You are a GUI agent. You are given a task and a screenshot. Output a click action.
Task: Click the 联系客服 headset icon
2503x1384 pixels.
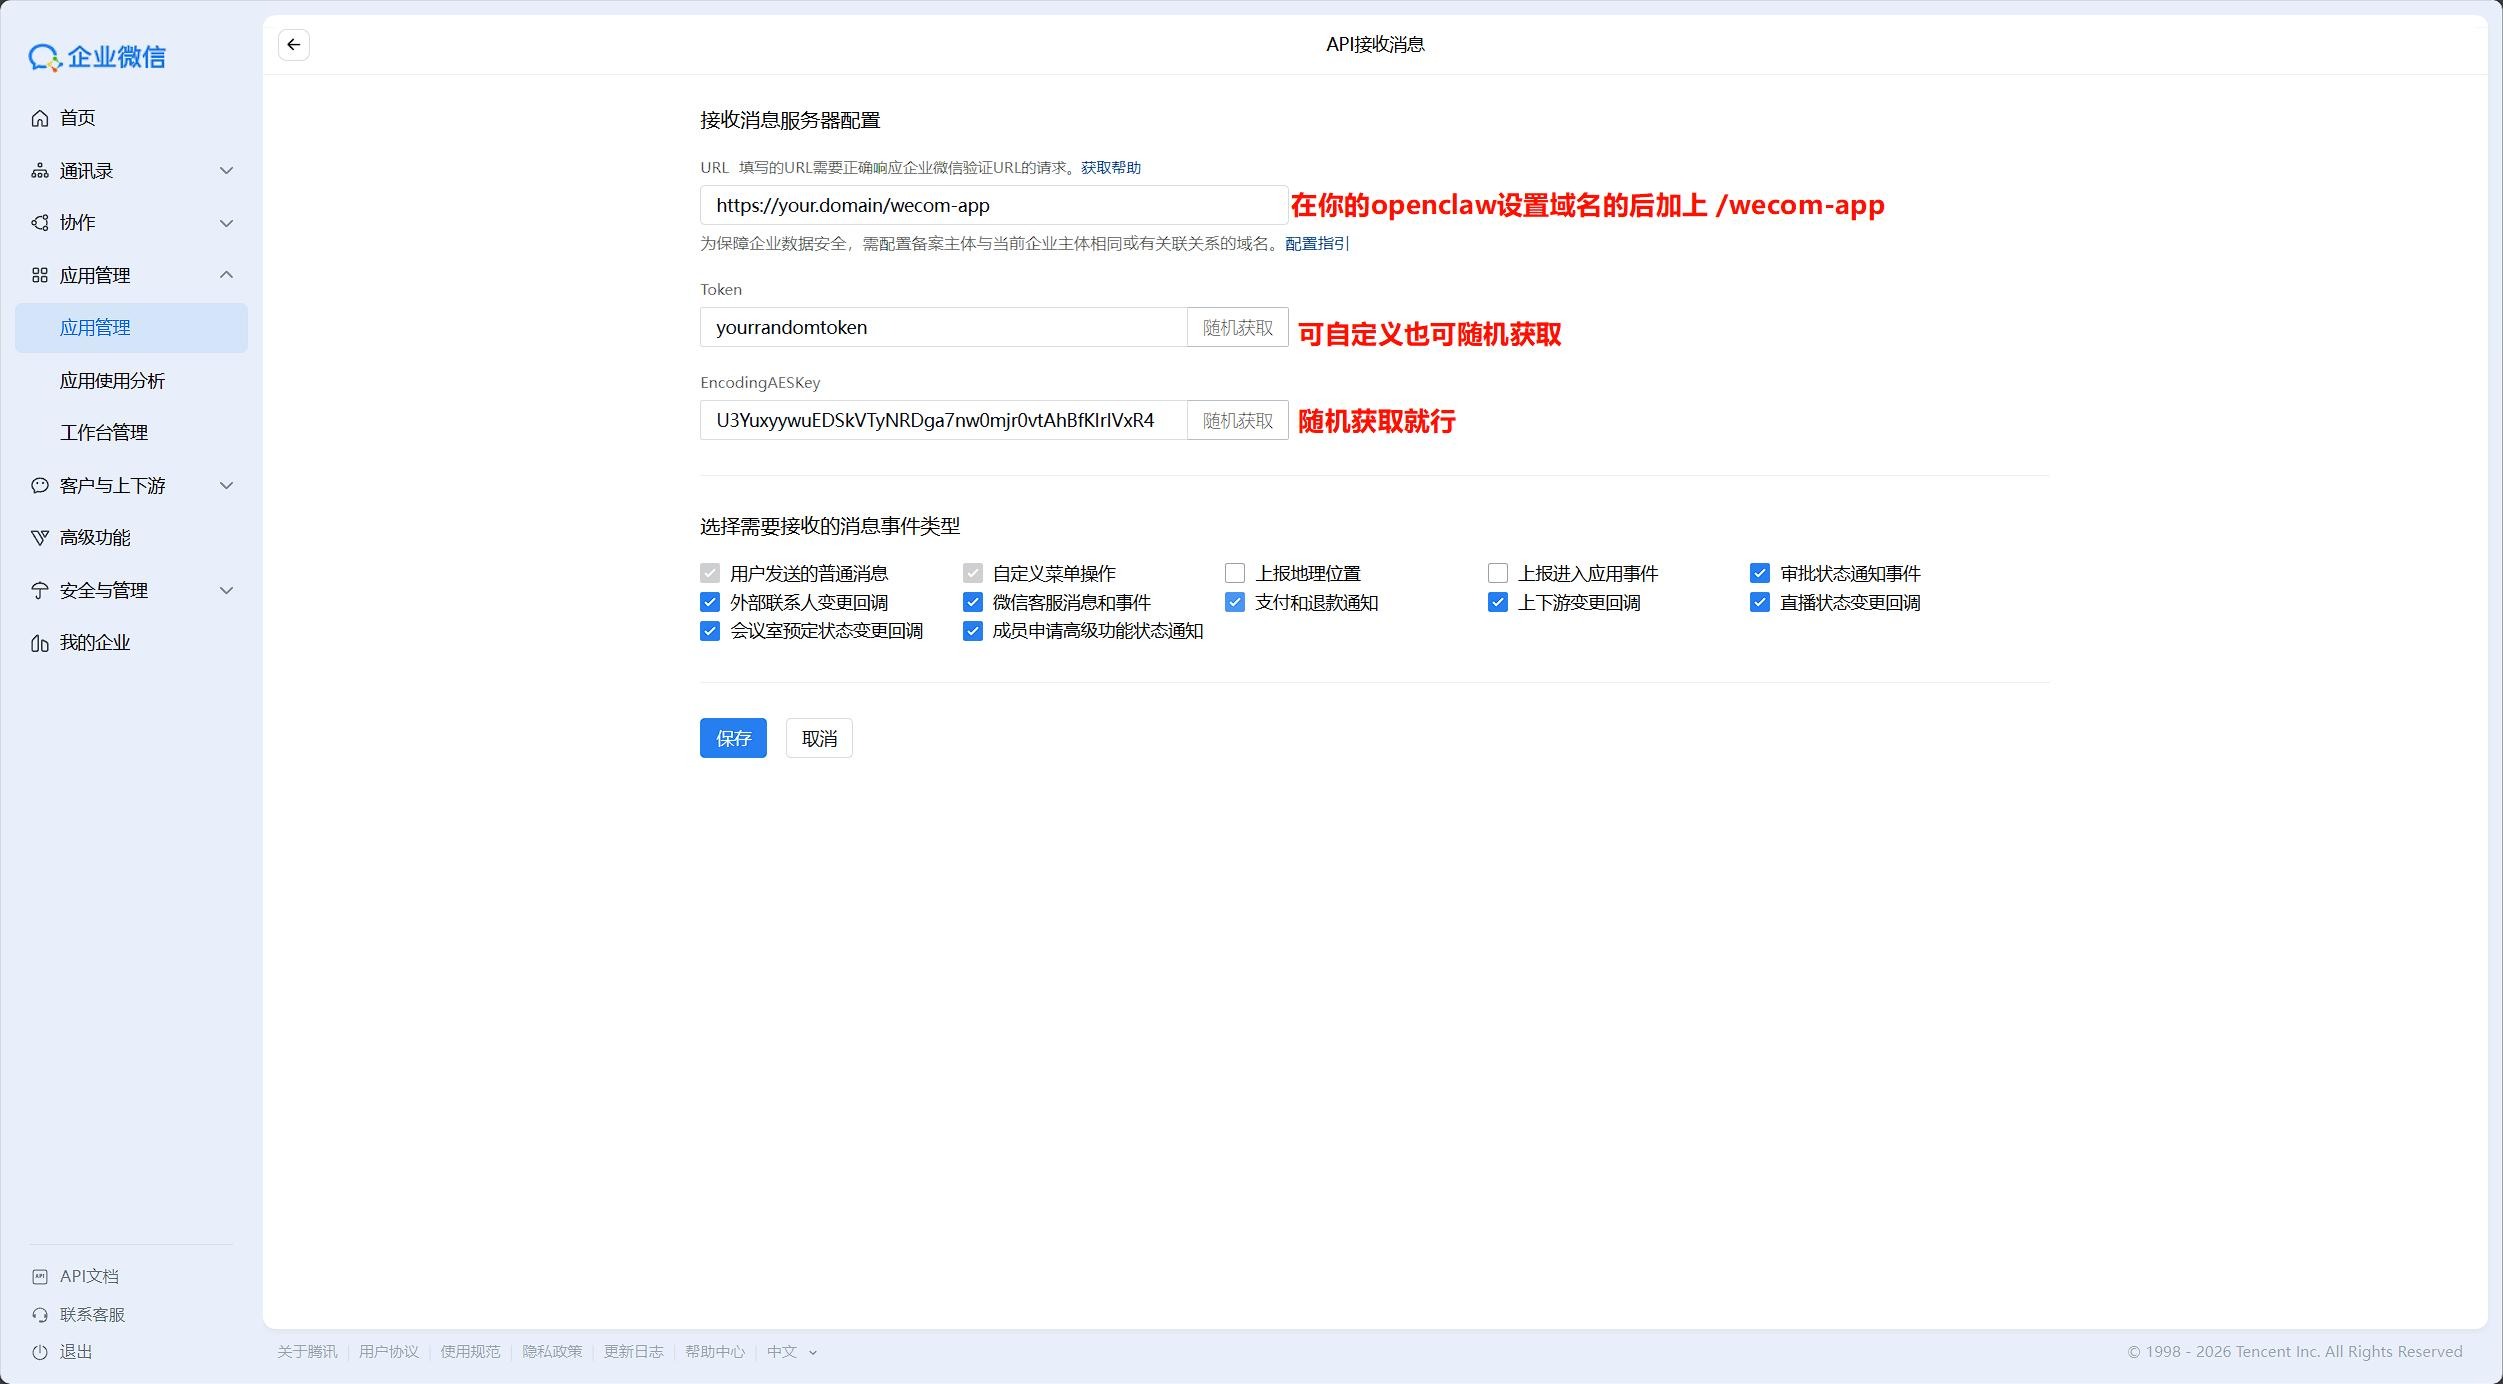[40, 1315]
